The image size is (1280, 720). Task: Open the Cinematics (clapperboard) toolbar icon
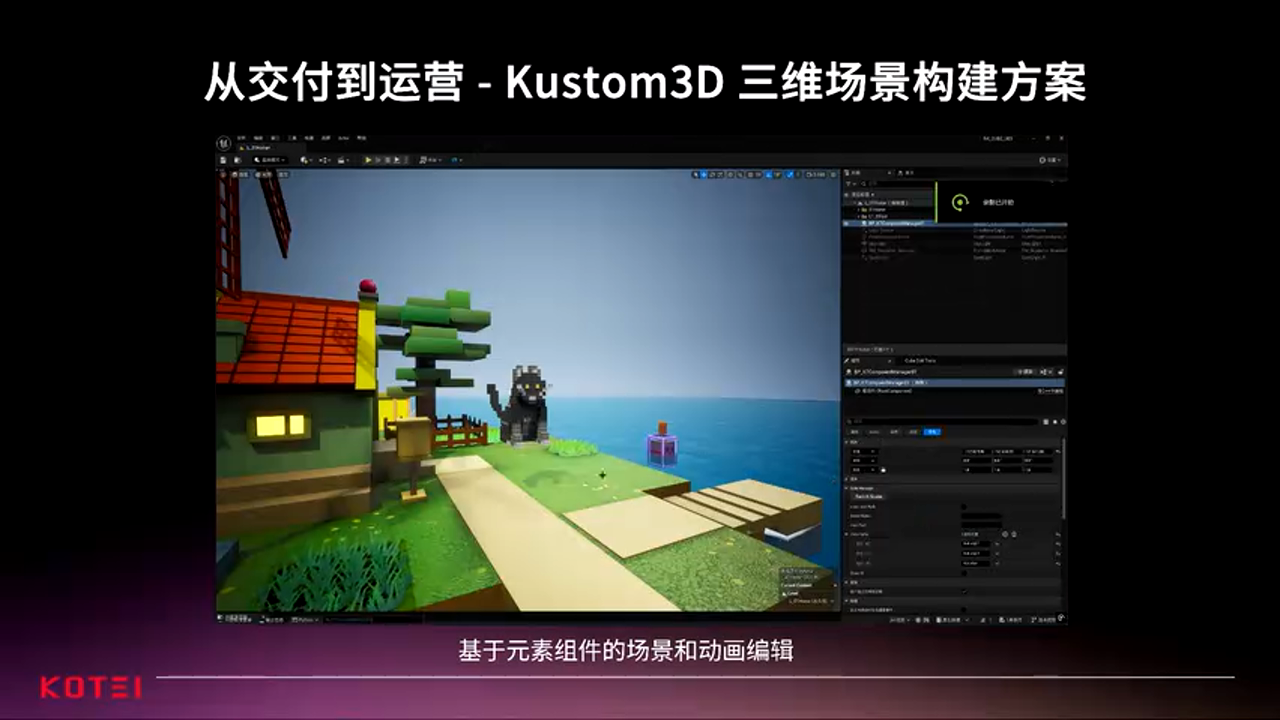[x=340, y=160]
